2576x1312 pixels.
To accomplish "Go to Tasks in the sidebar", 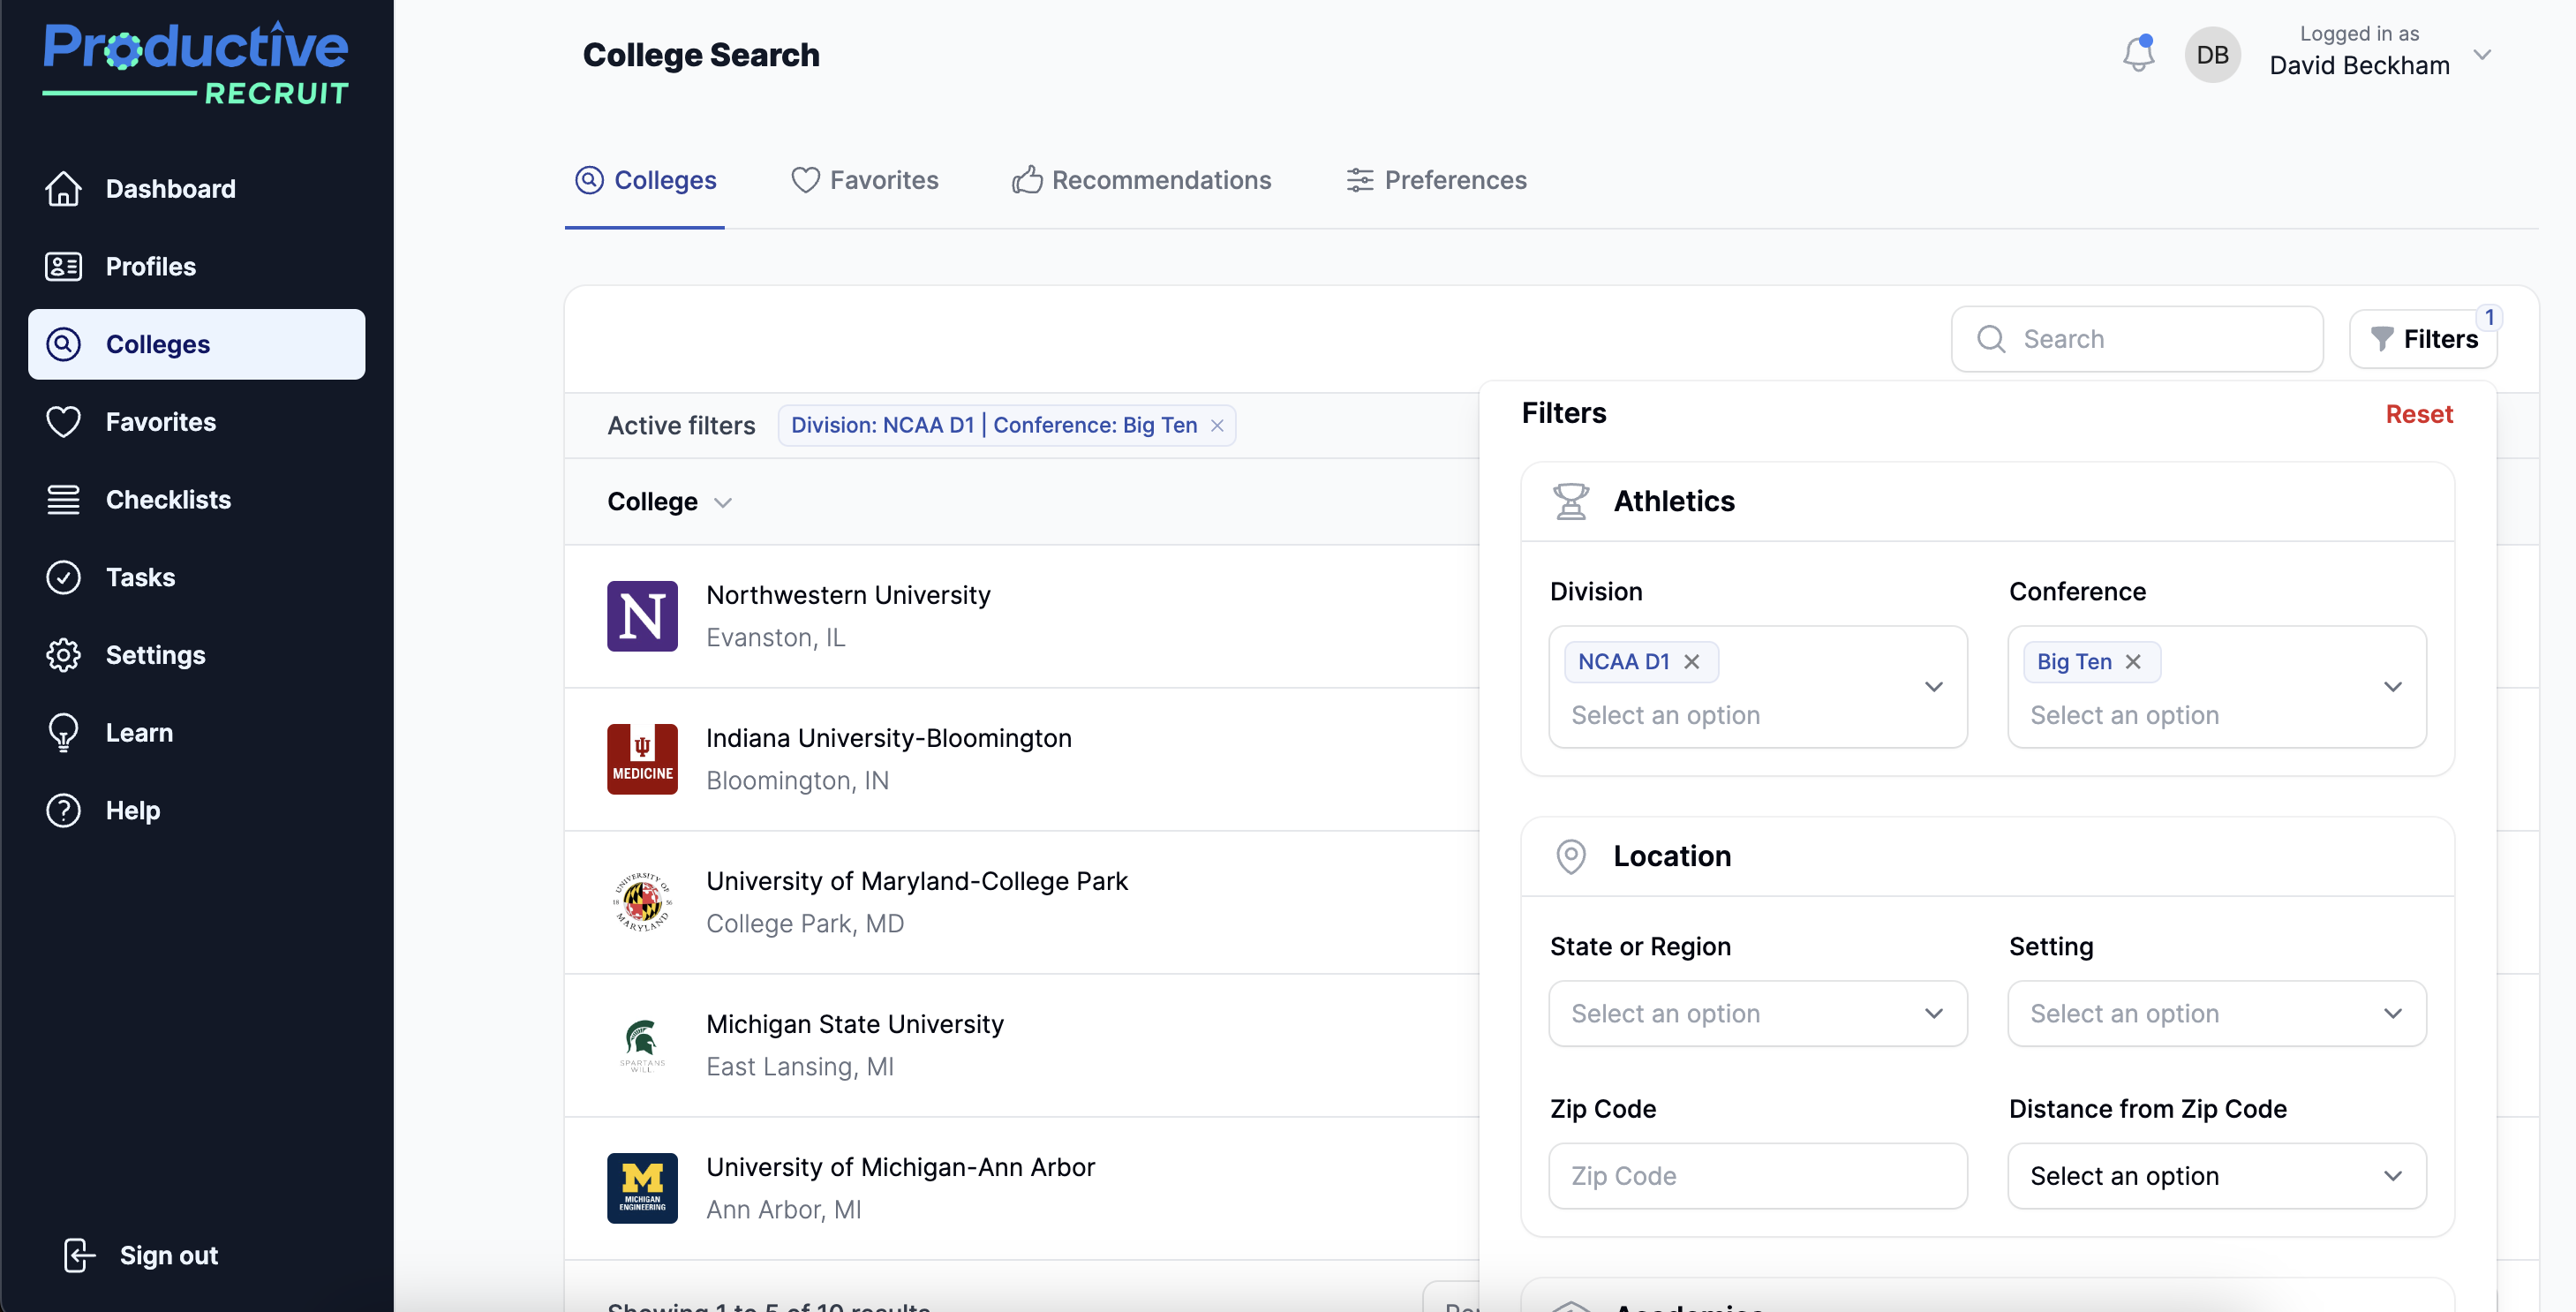I will click(140, 577).
